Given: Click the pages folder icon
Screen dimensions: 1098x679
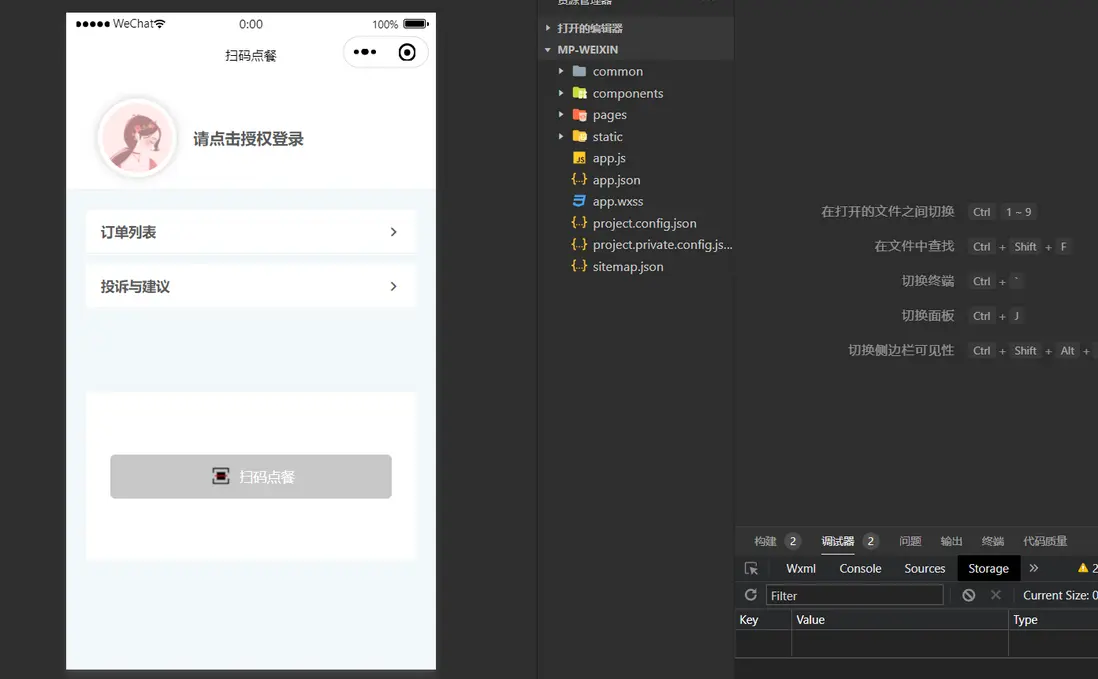Looking at the screenshot, I should point(579,115).
